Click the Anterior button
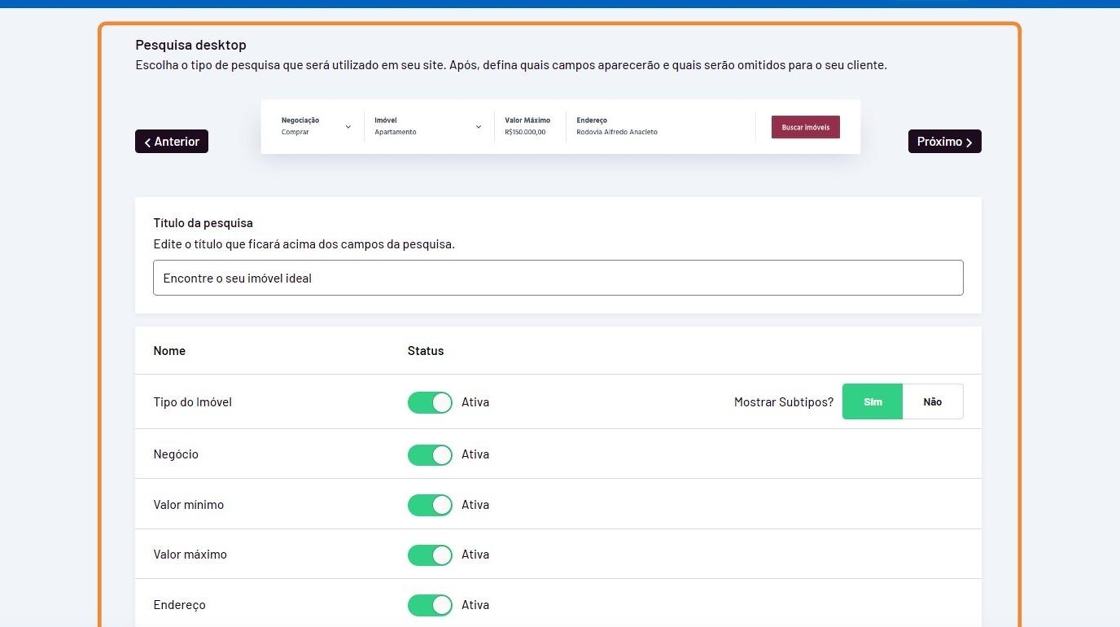 (172, 142)
